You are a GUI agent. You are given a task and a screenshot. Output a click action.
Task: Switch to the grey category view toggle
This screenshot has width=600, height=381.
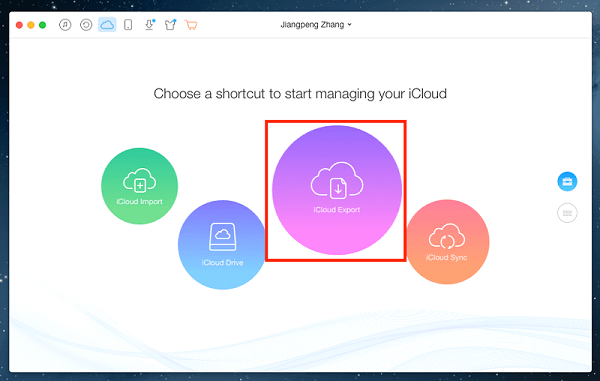[567, 213]
